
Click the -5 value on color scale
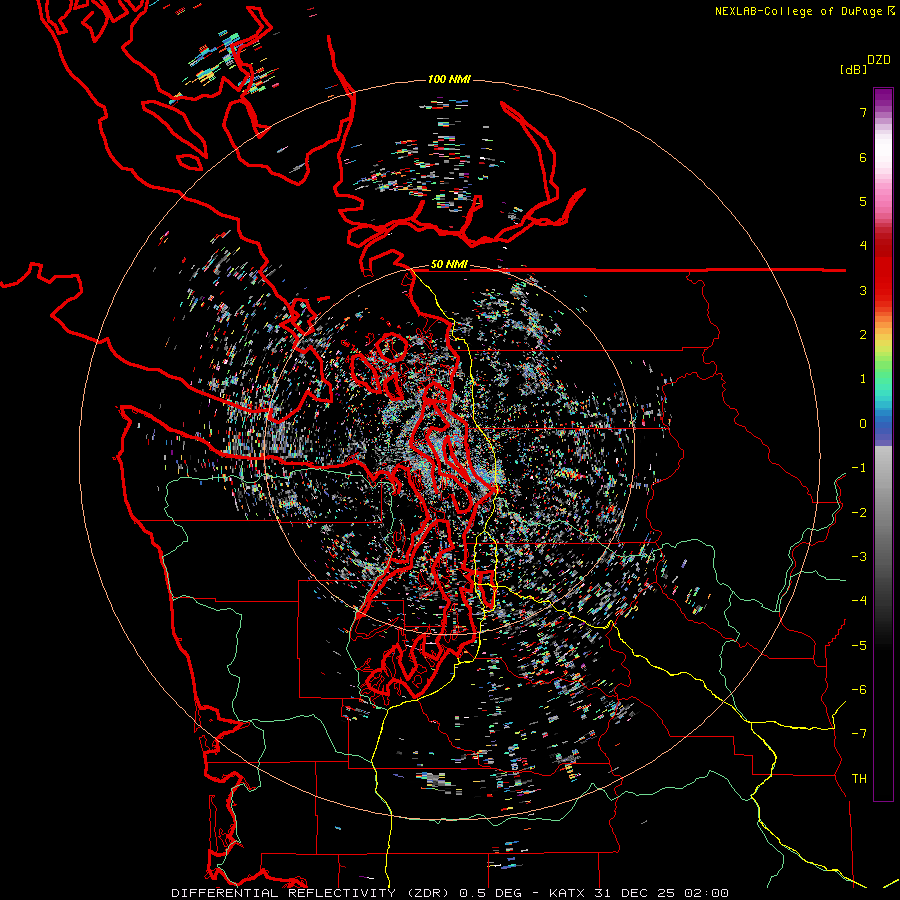pos(859,646)
